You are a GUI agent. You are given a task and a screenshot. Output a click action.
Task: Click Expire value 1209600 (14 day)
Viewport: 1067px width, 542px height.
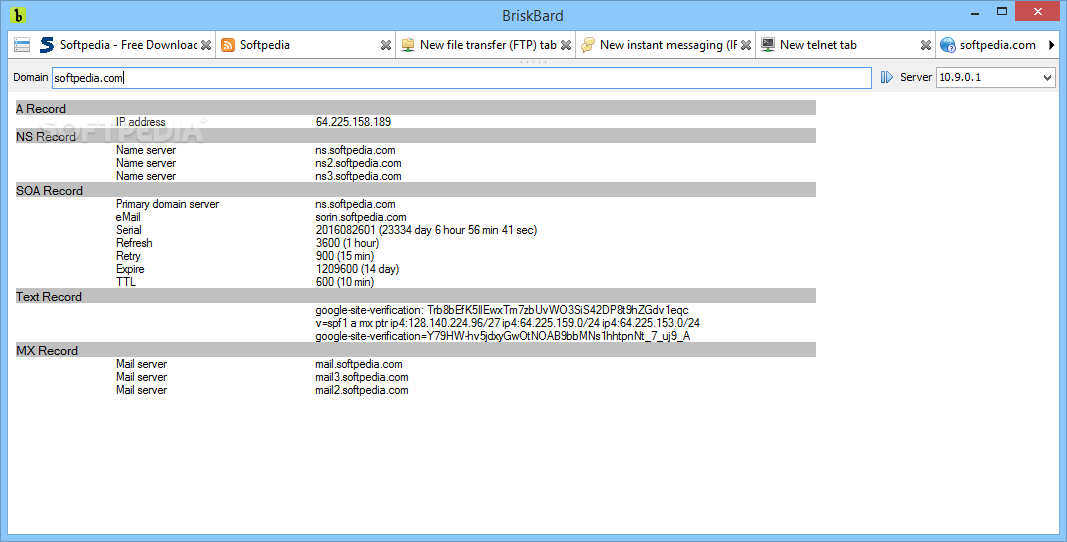357,269
